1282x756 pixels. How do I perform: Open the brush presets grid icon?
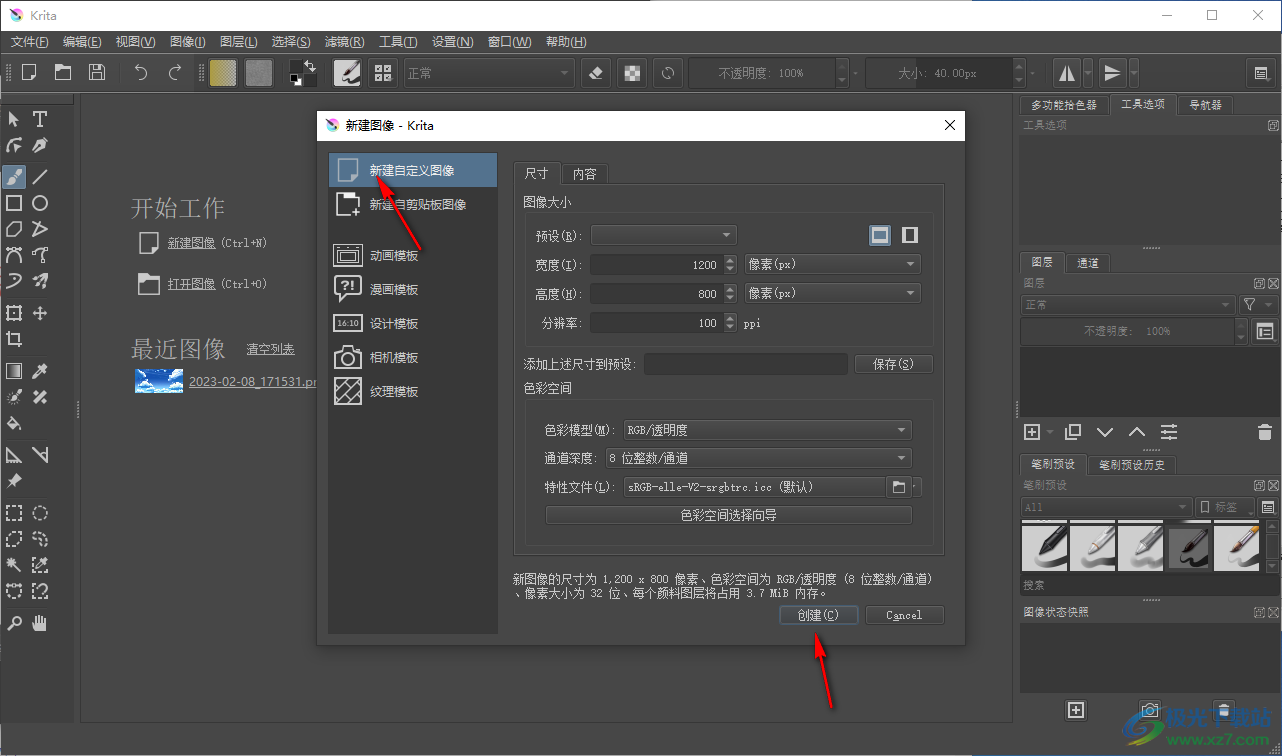[382, 72]
